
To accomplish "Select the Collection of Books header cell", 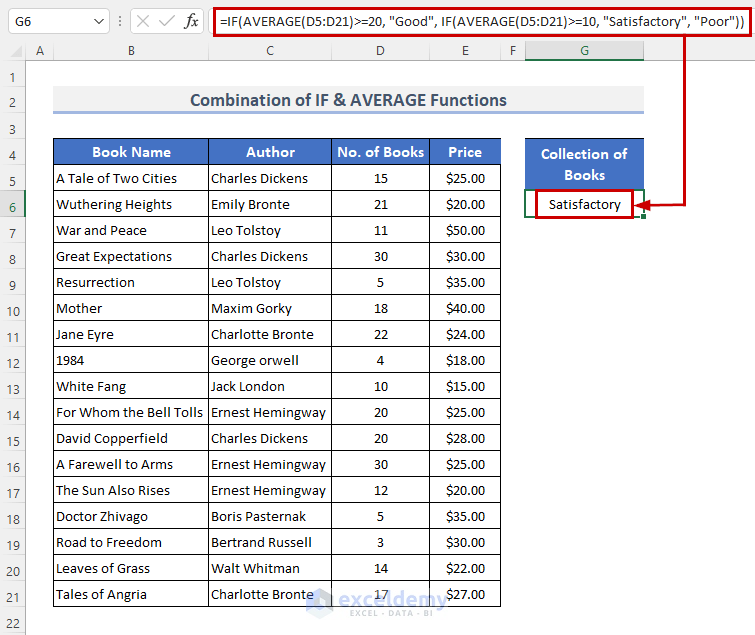I will tap(584, 164).
